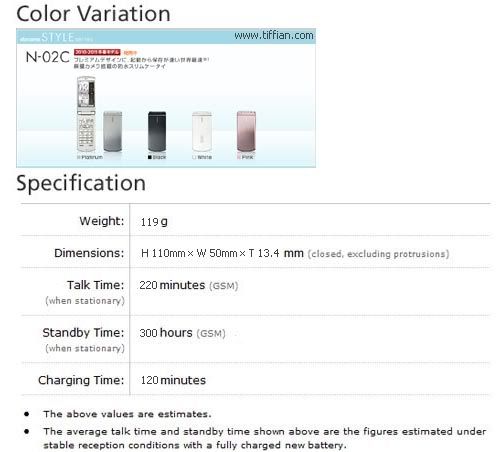Click the Specification heading
This screenshot has height=452, width=500.
[81, 183]
